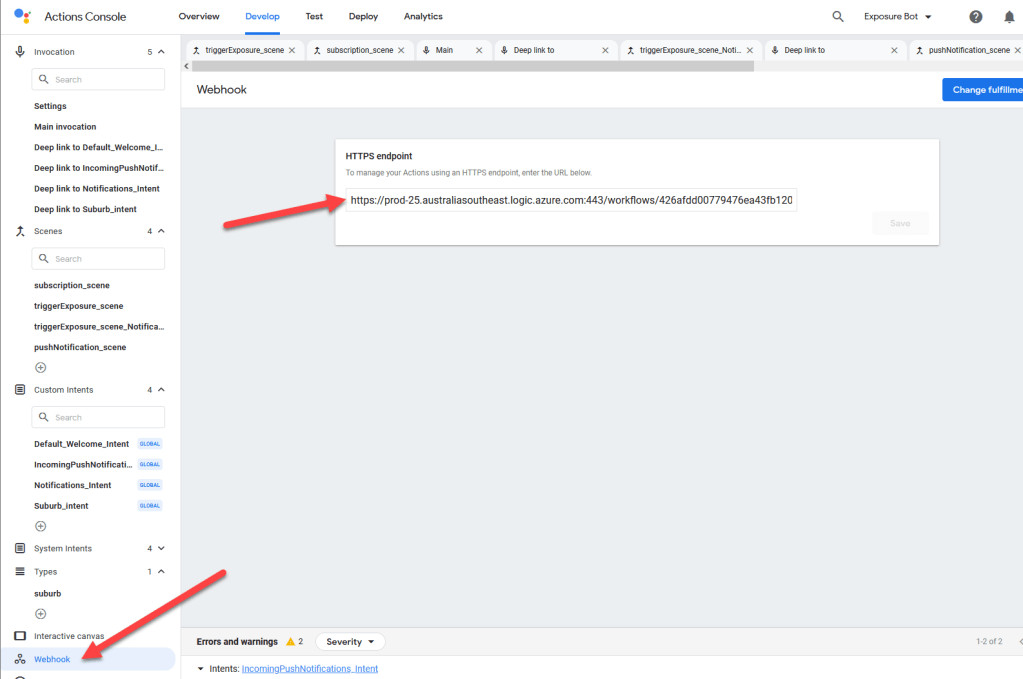The image size is (1023, 679).
Task: Click the Change fulfillment button
Action: point(983,89)
